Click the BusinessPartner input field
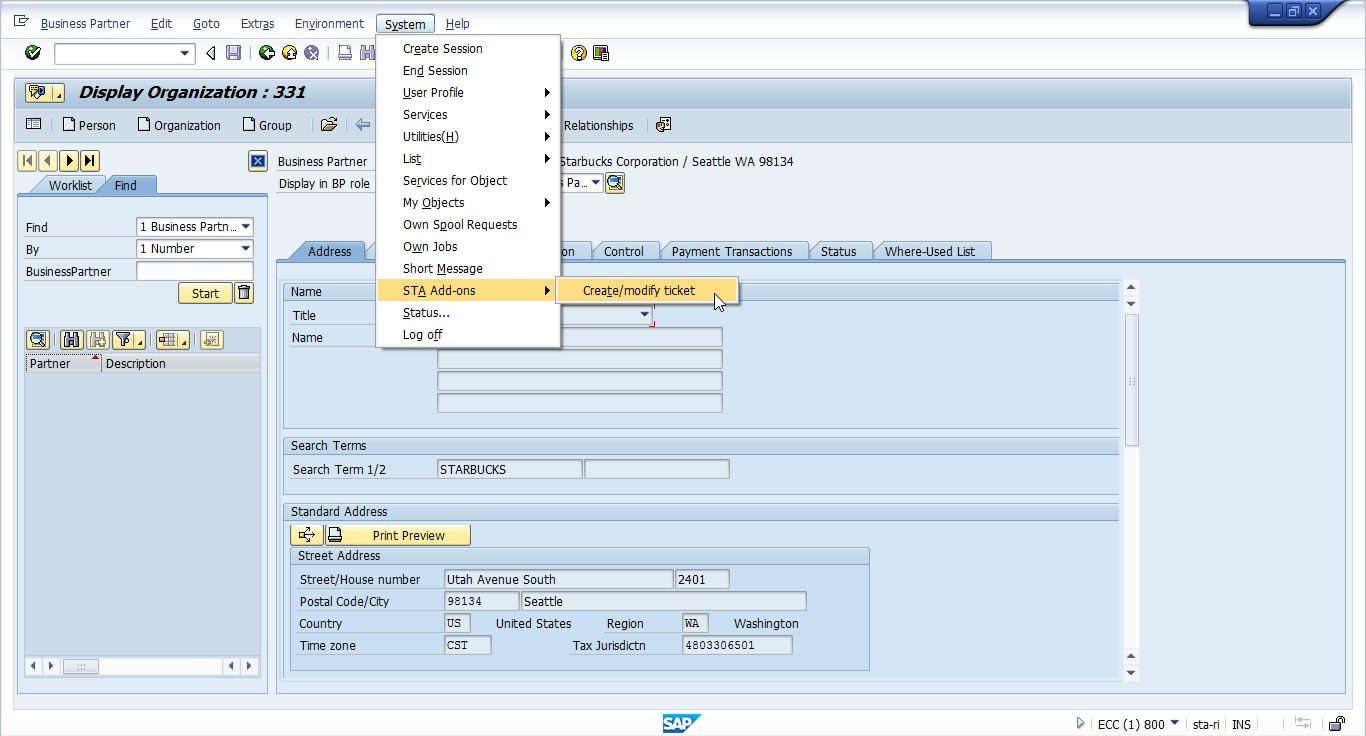Viewport: 1366px width, 736px height. [x=195, y=271]
